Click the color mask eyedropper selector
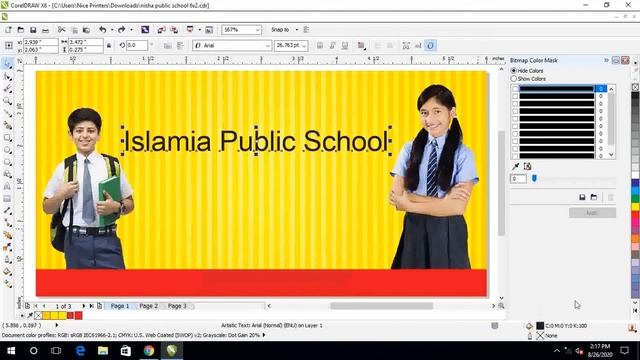This screenshot has height=360, width=640. click(x=516, y=166)
